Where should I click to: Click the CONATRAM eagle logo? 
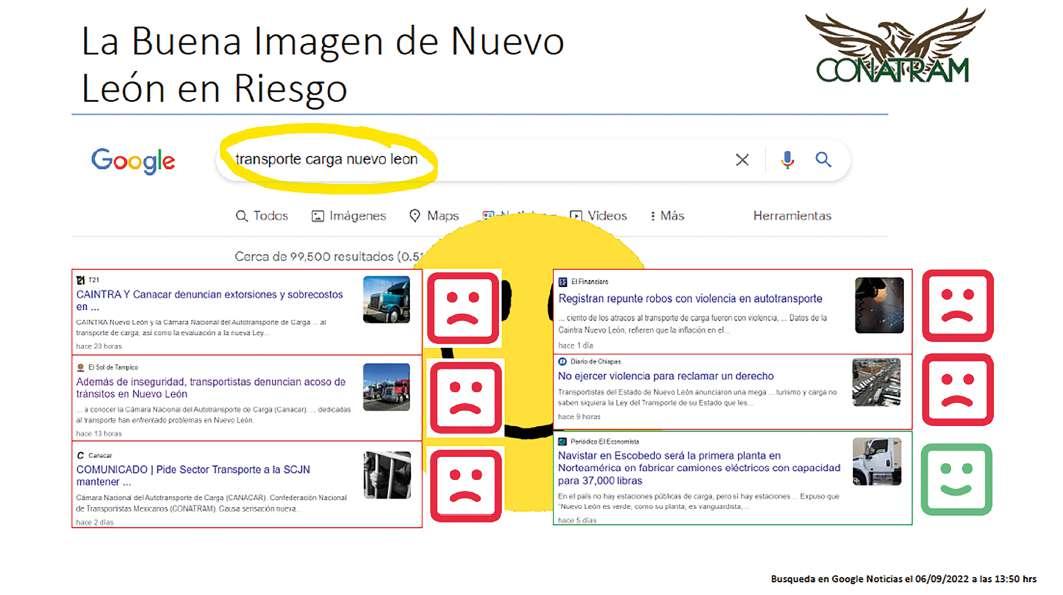coord(895,46)
